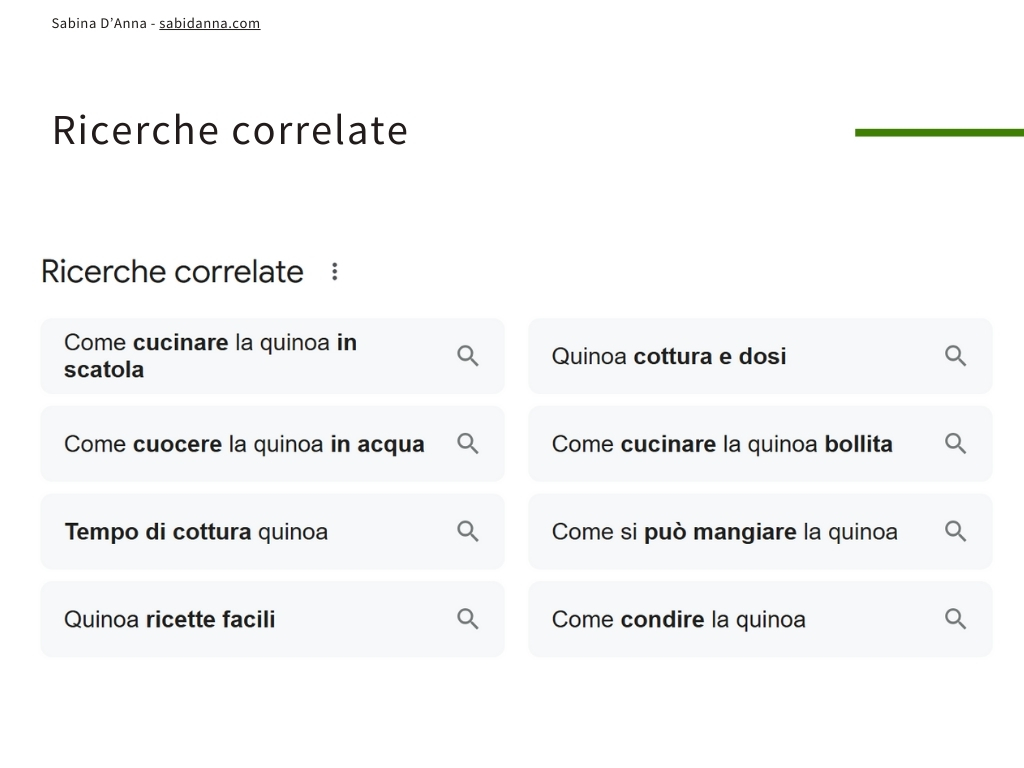
Task: Select suggestion Quinoa cottura e dosi
Action: tap(760, 356)
